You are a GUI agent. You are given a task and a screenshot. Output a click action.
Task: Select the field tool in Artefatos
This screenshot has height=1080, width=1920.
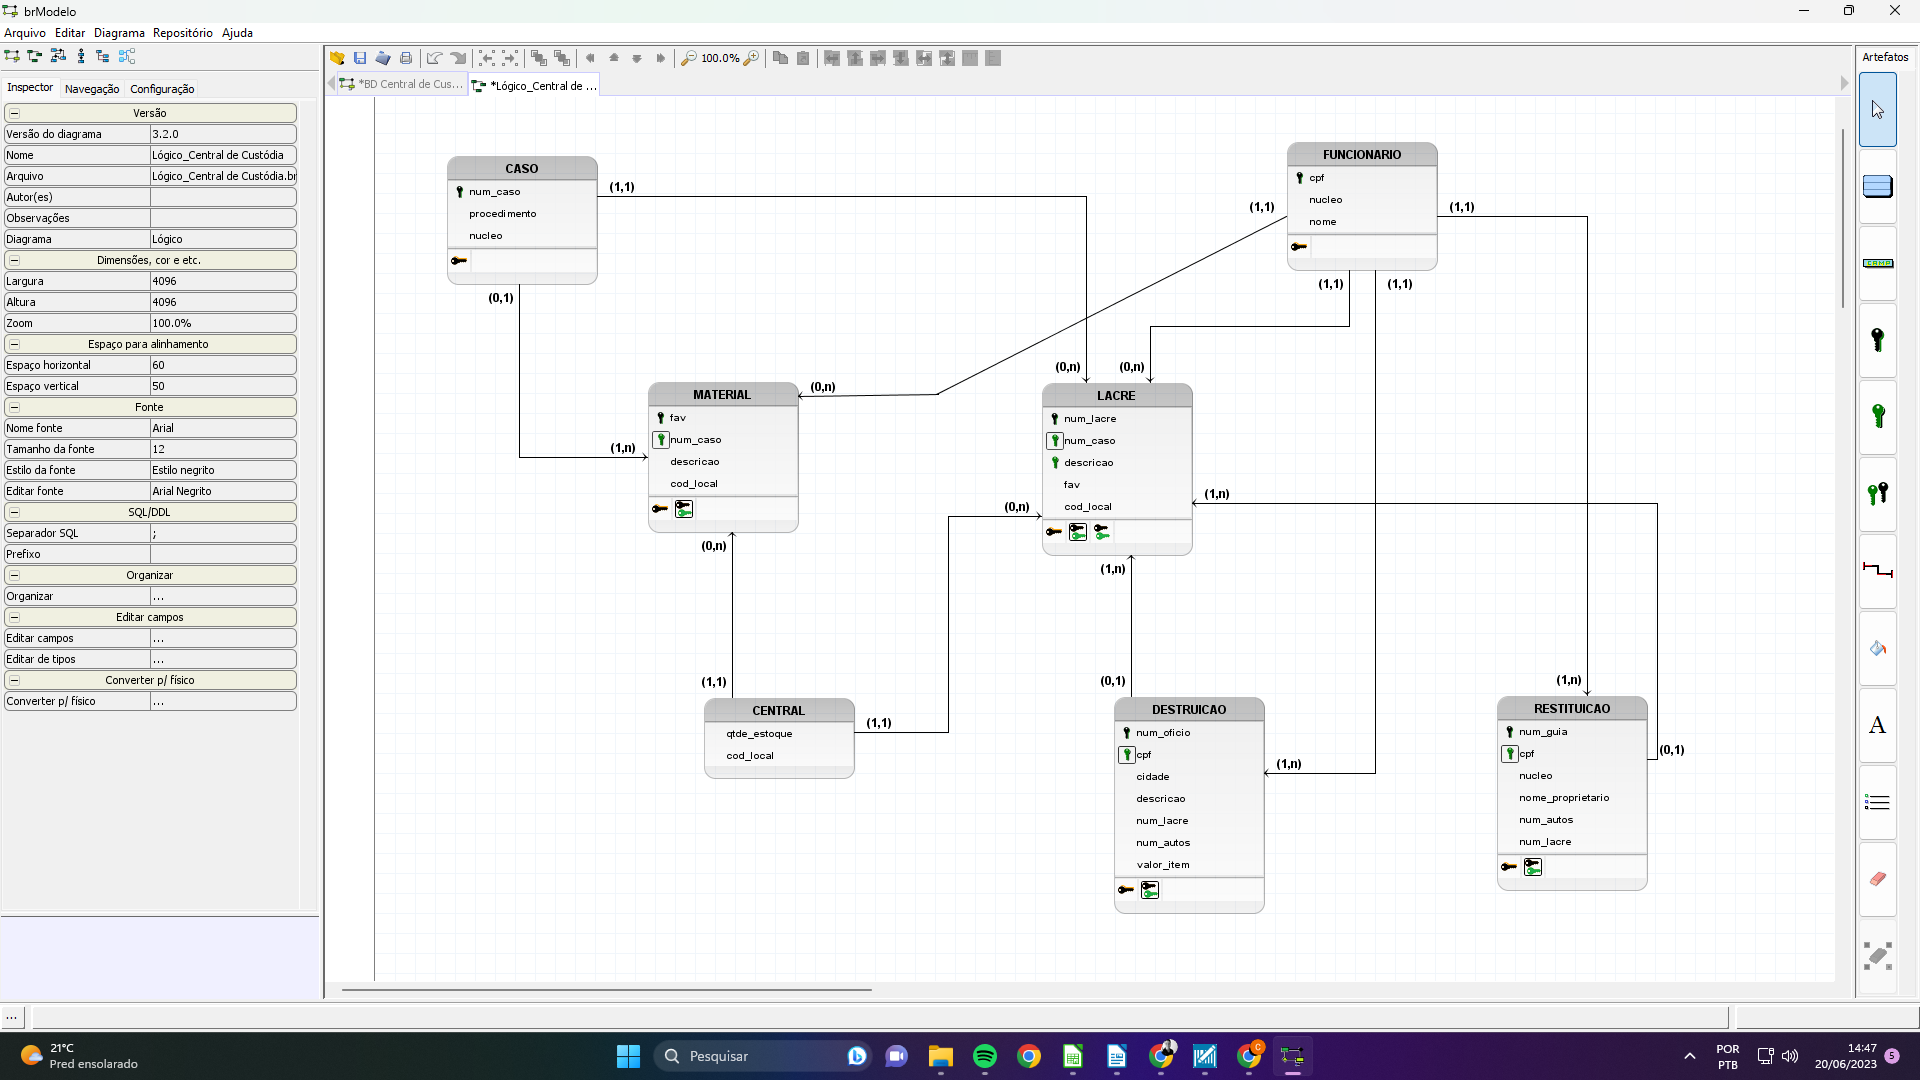coord(1877,263)
